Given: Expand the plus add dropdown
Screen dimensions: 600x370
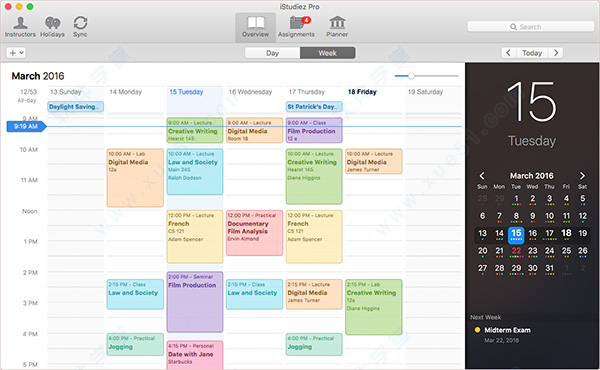Looking at the screenshot, I should coord(16,53).
